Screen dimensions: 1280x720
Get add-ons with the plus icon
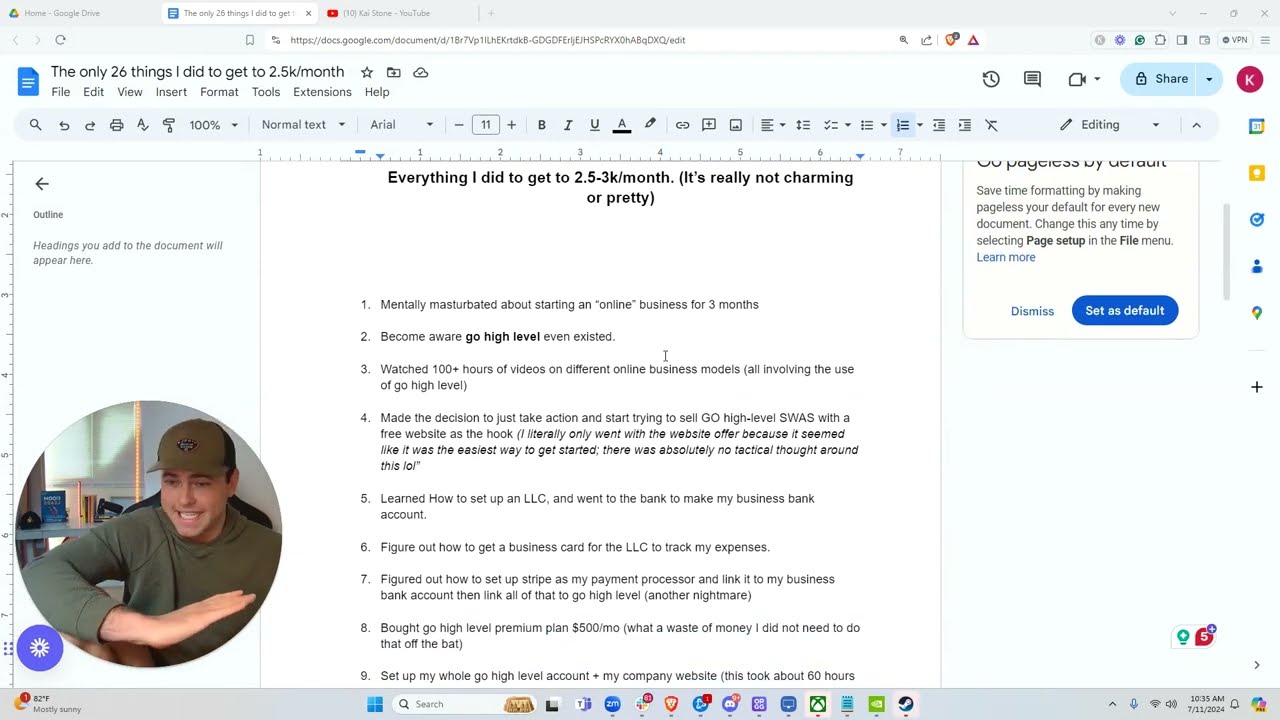coord(1257,387)
